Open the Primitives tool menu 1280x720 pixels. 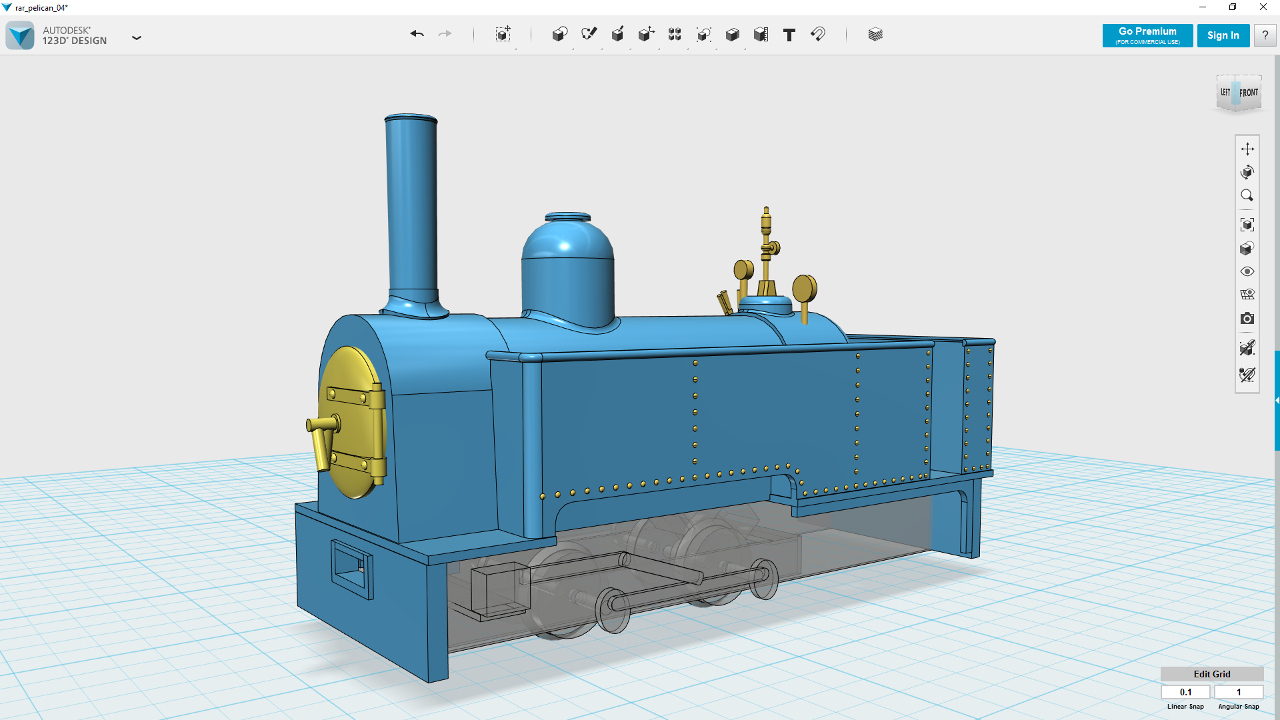click(560, 34)
